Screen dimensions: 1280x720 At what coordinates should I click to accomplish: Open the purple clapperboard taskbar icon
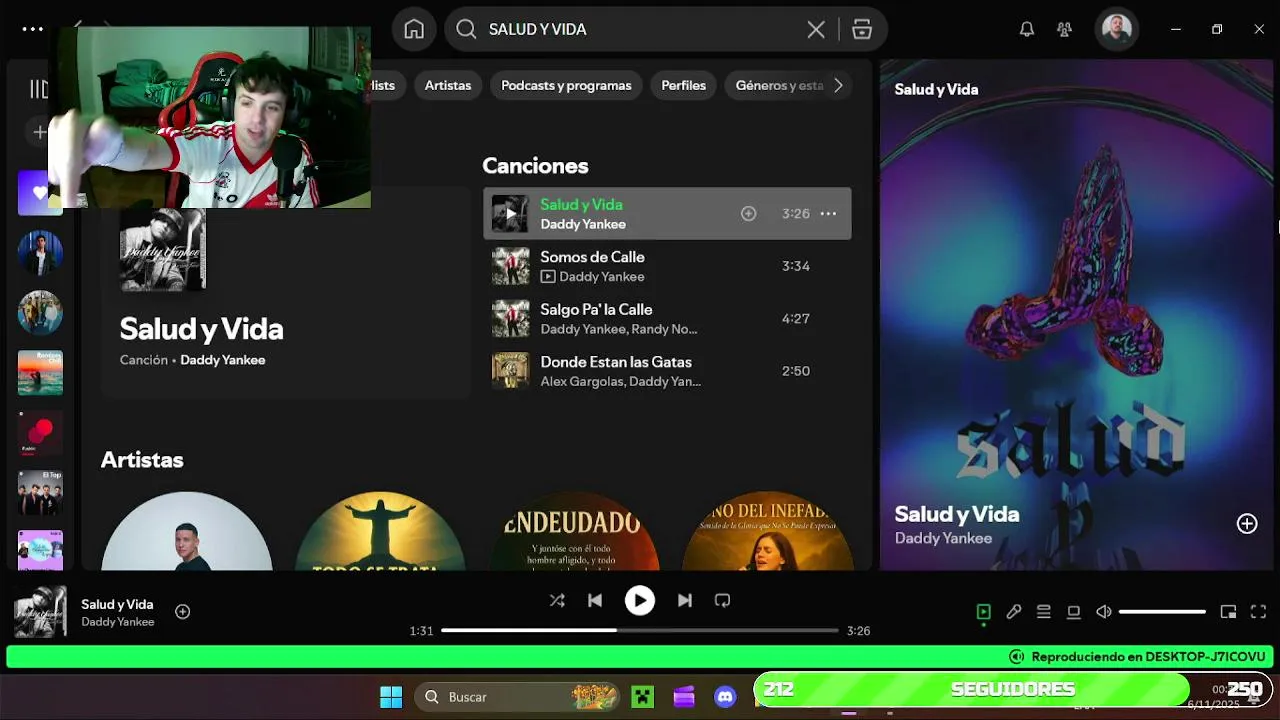684,697
